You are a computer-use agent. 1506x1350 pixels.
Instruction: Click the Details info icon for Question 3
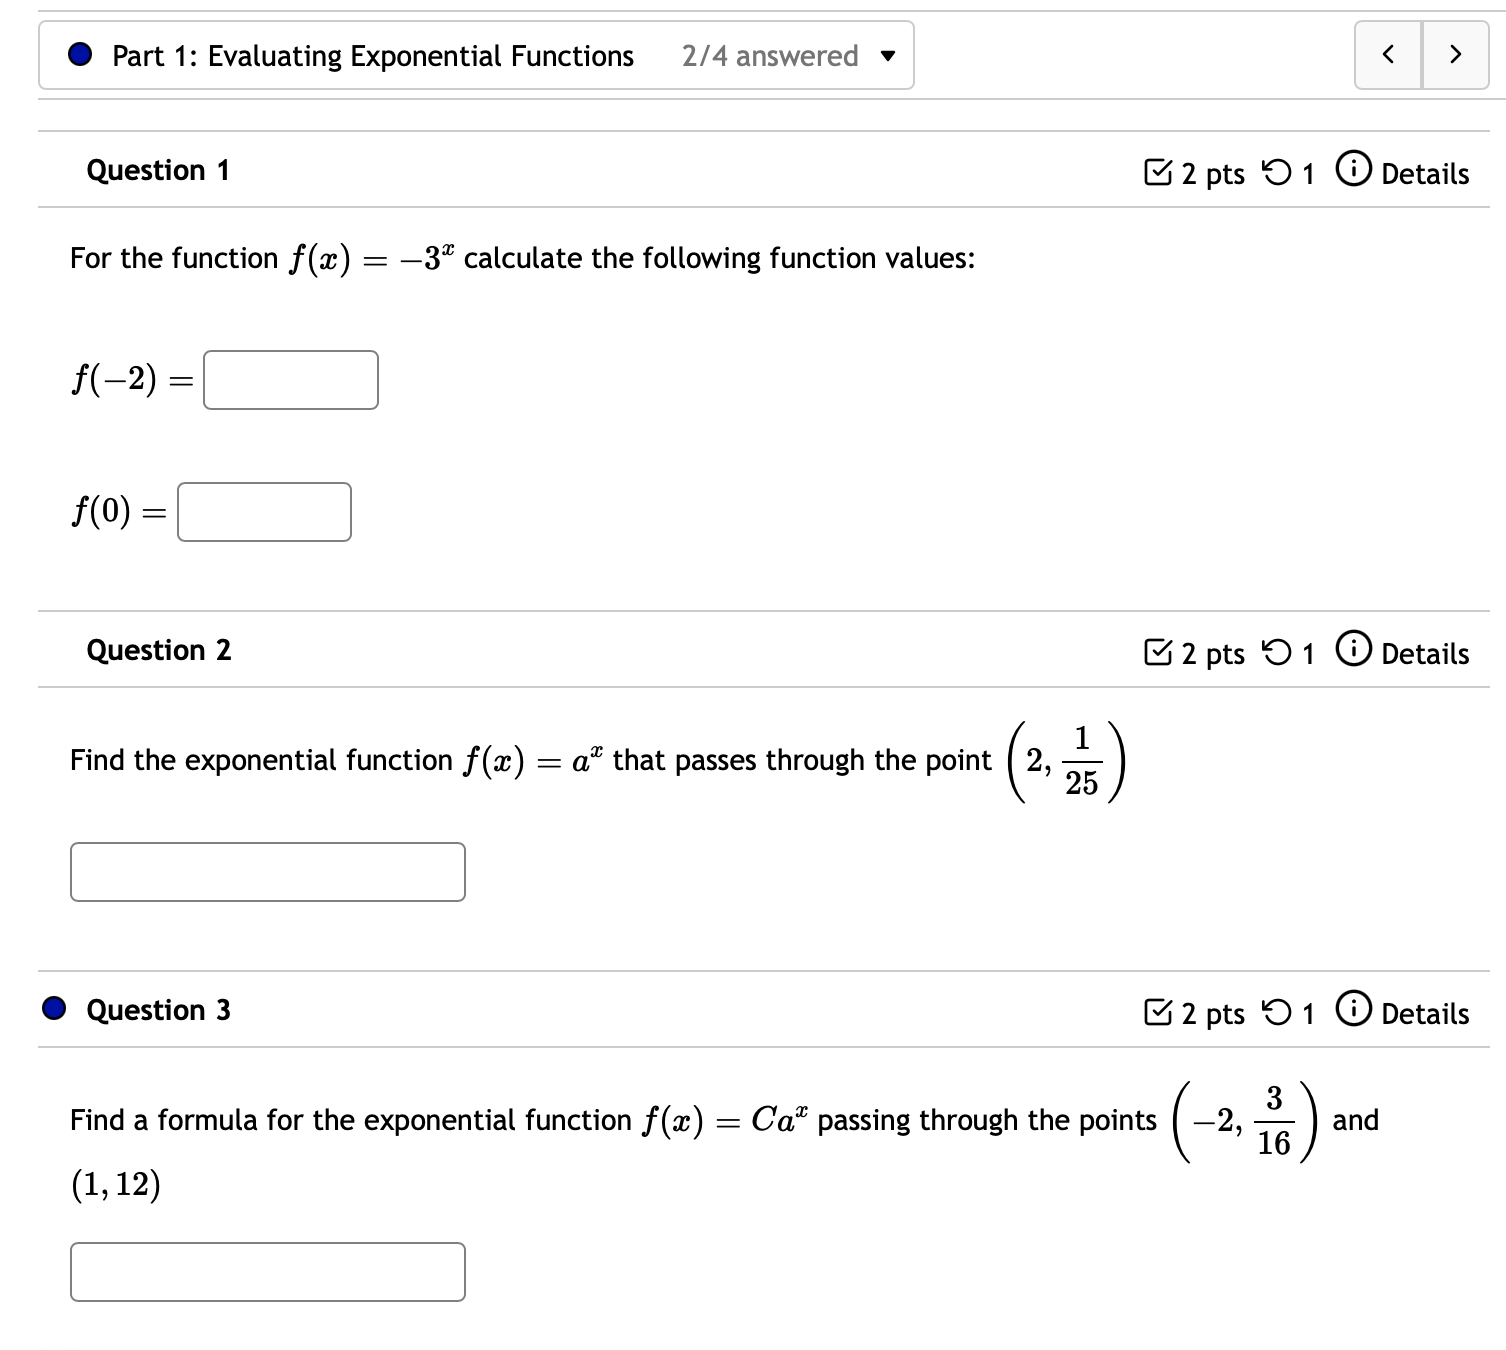[x=1352, y=1012]
